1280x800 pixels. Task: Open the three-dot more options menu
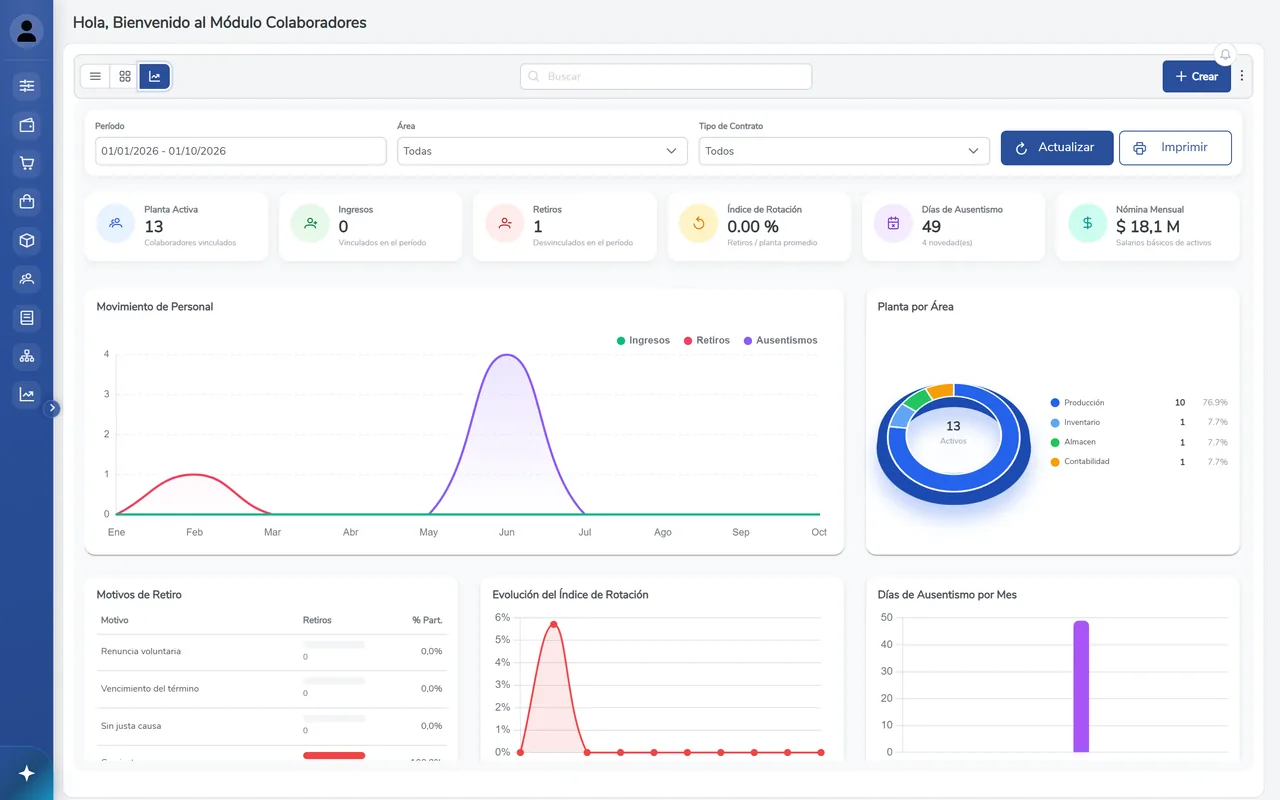pos(1242,76)
